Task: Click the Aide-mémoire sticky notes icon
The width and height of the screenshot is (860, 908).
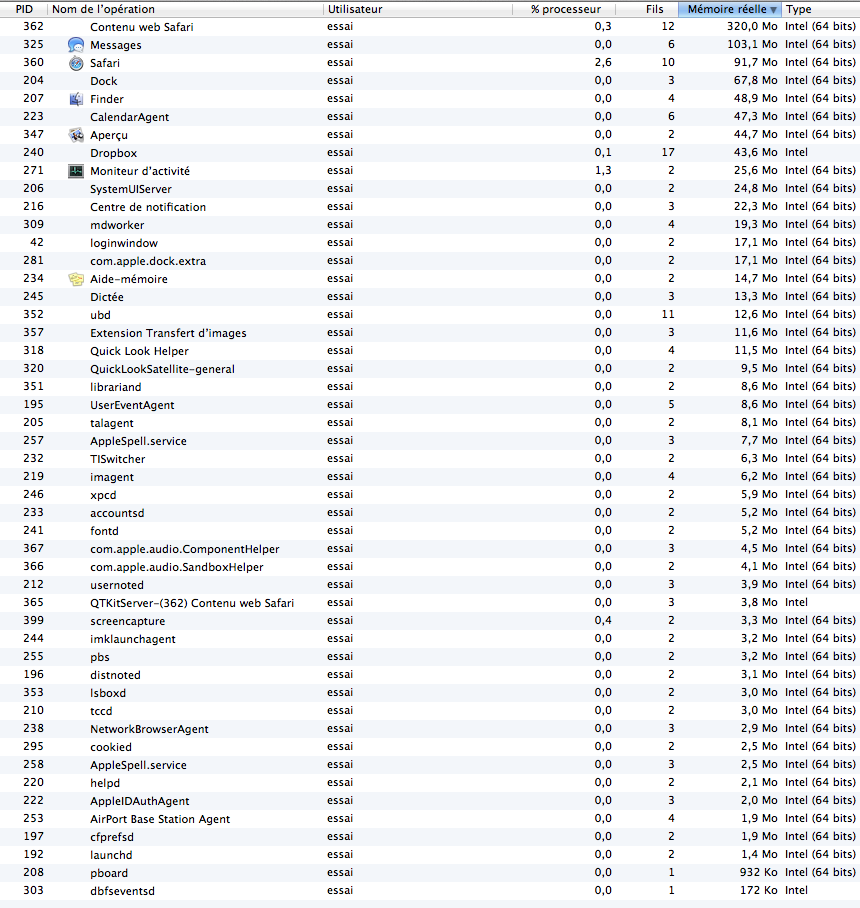Action: click(x=76, y=279)
